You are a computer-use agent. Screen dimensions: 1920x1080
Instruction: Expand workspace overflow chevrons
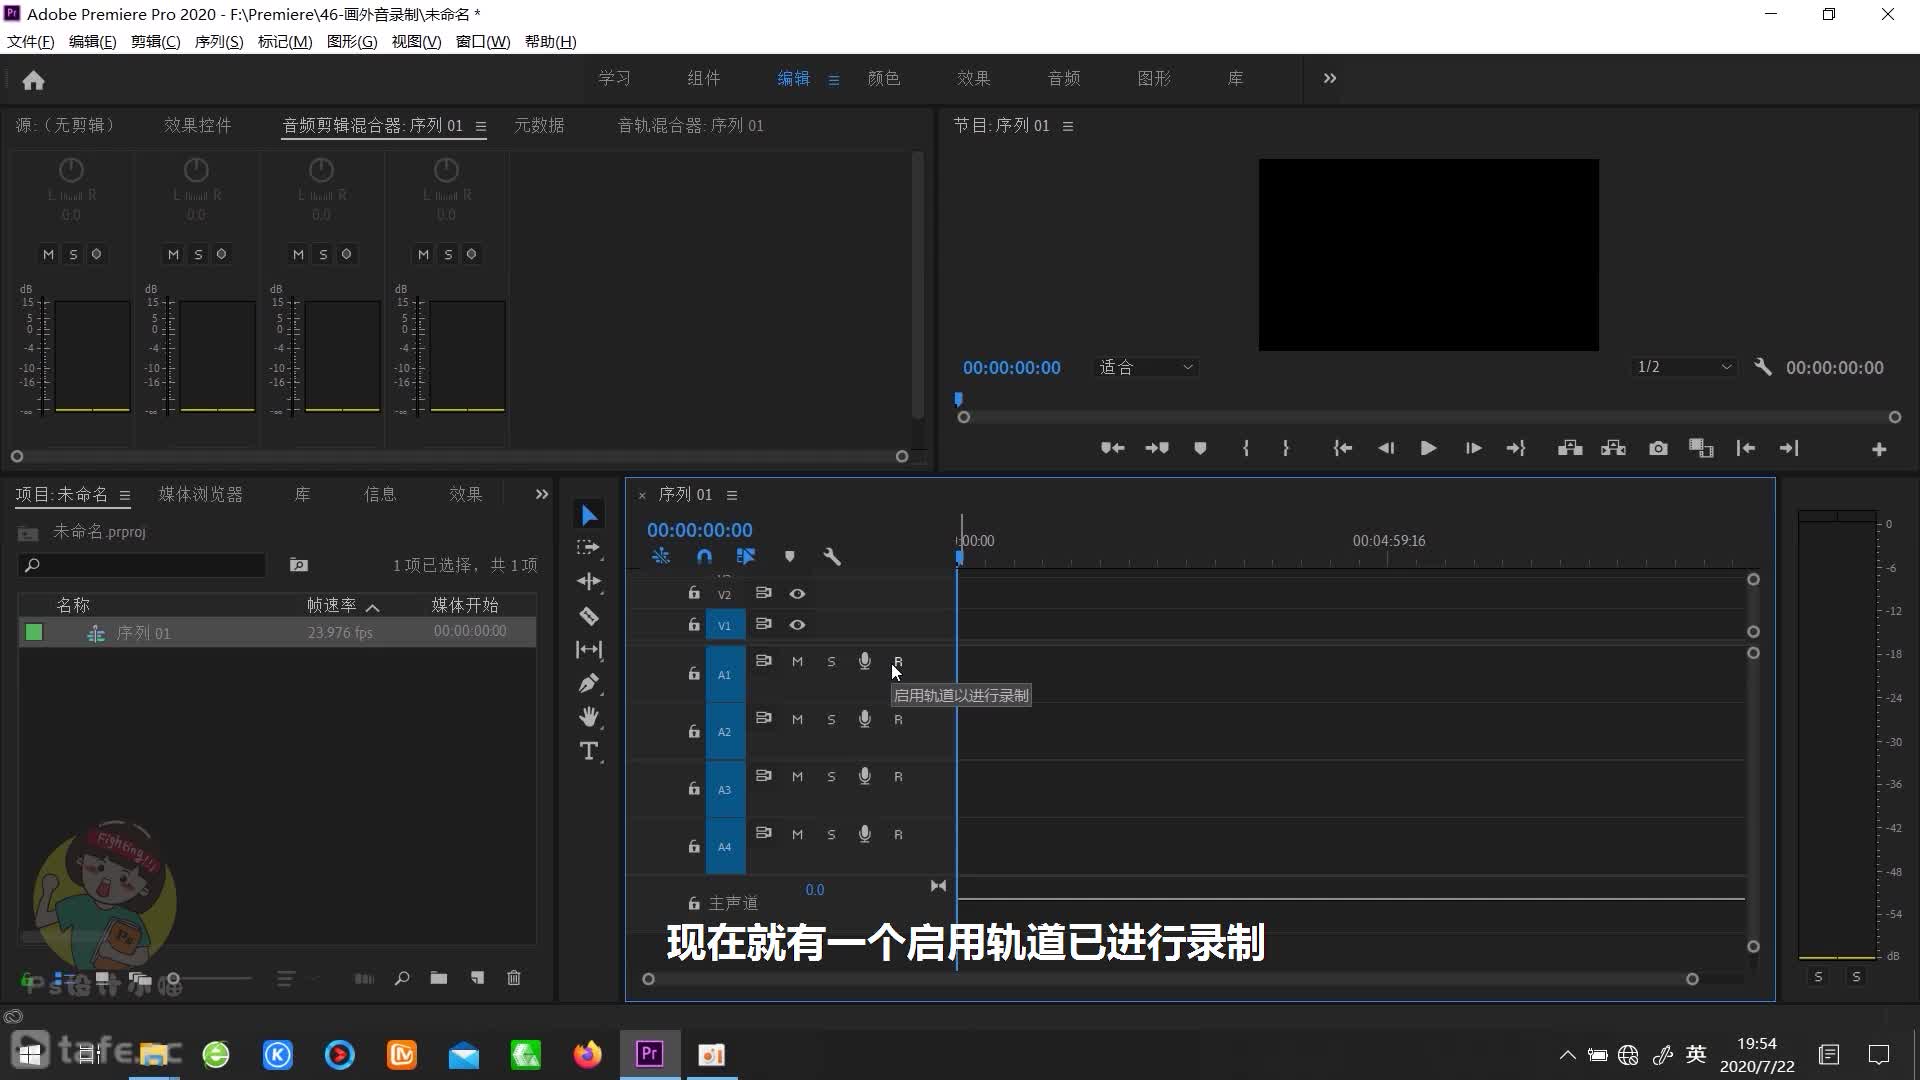pos(1329,78)
